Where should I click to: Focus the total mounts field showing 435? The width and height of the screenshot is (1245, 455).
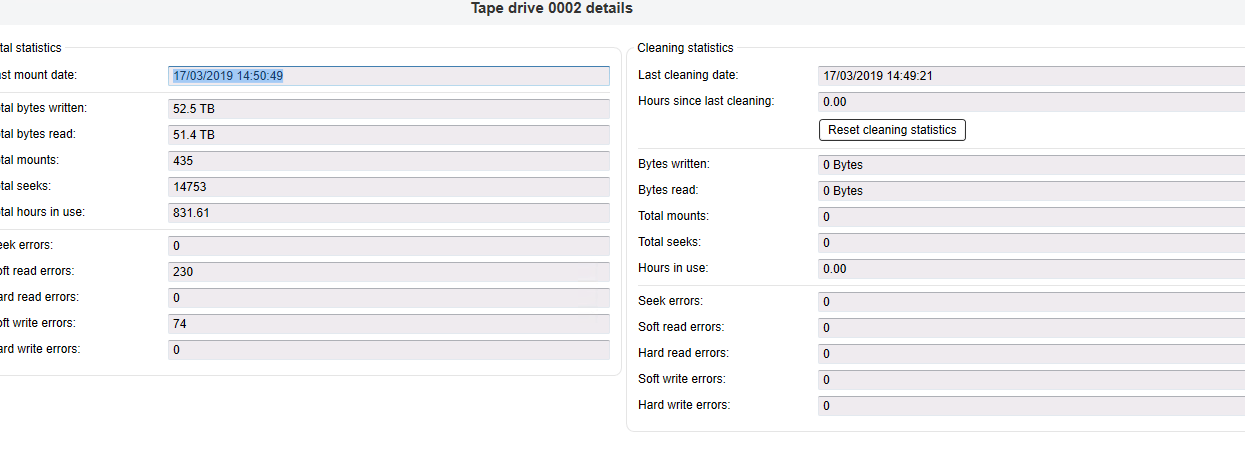[388, 161]
